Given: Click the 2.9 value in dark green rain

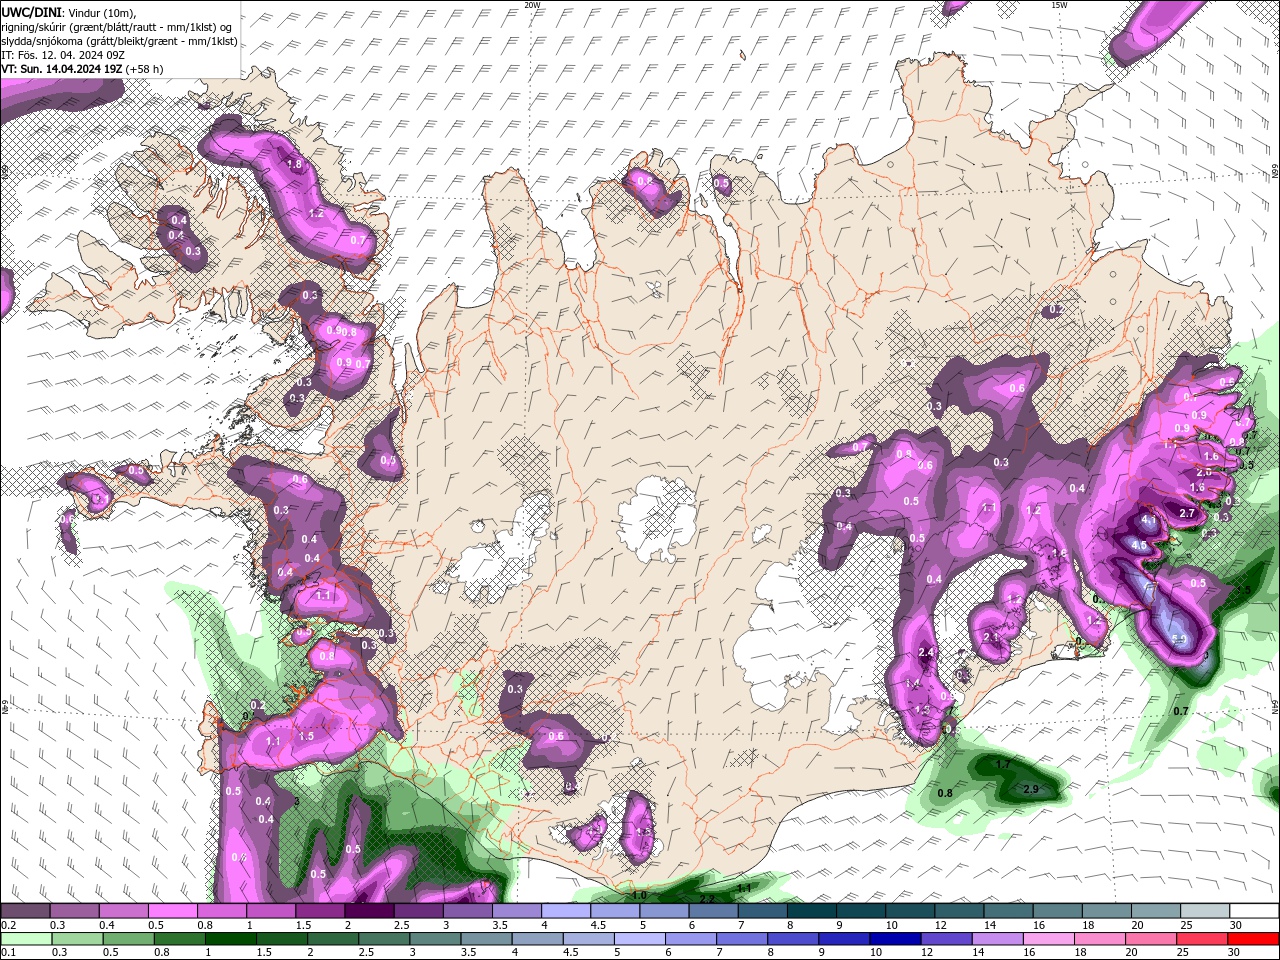Looking at the screenshot, I should [x=1031, y=789].
